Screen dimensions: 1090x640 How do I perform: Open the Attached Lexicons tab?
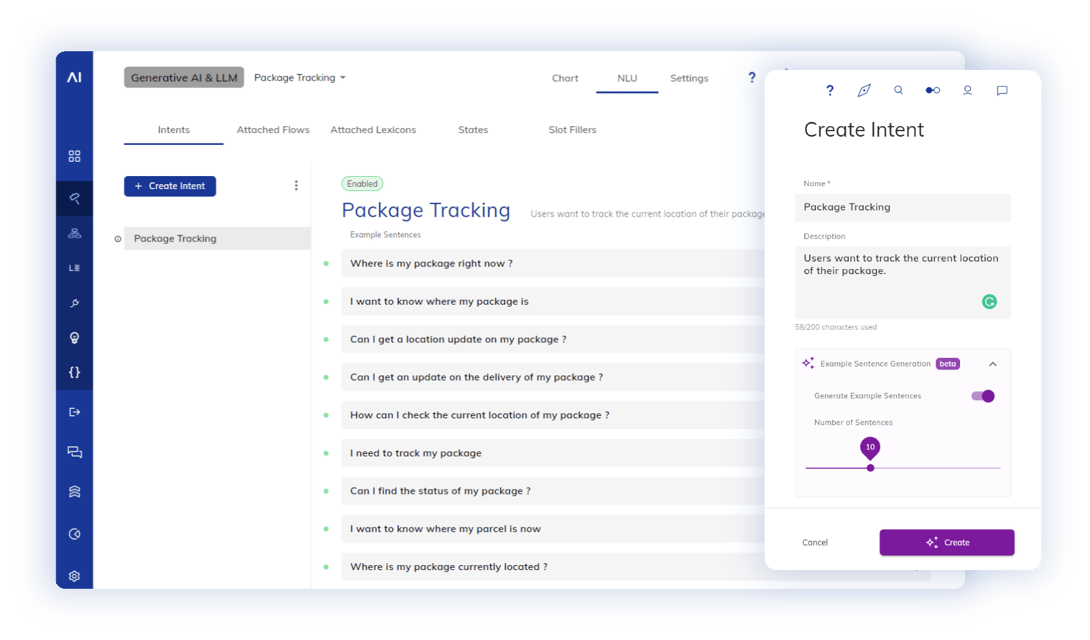pyautogui.click(x=373, y=130)
